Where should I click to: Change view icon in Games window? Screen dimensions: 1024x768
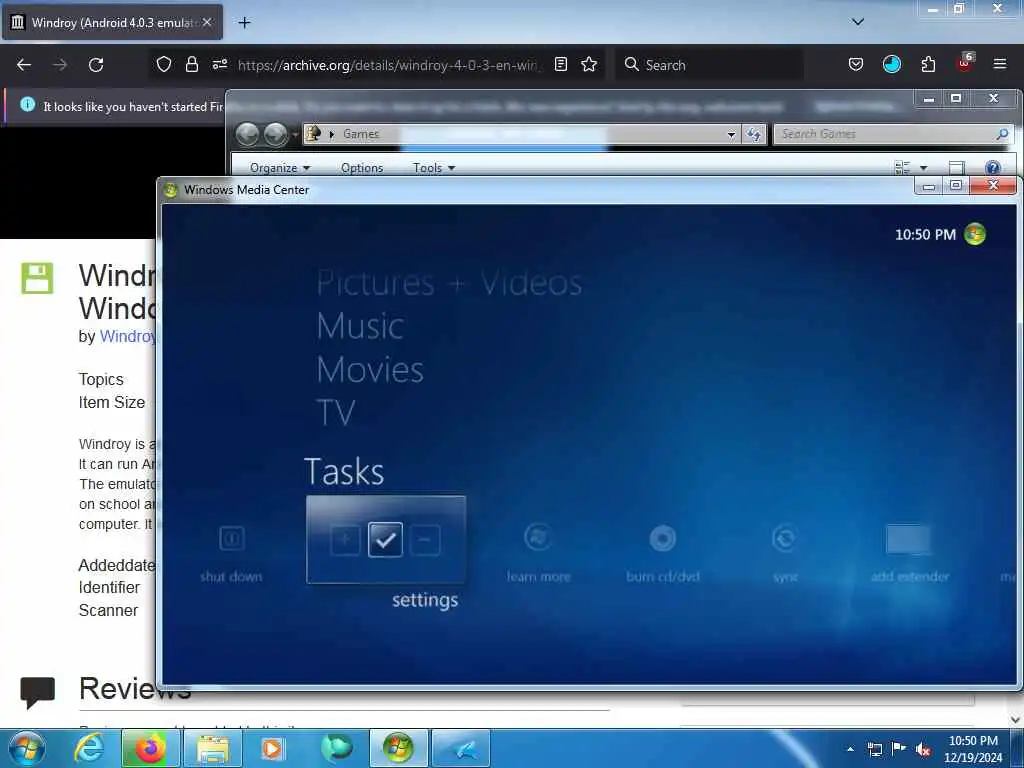pos(903,168)
